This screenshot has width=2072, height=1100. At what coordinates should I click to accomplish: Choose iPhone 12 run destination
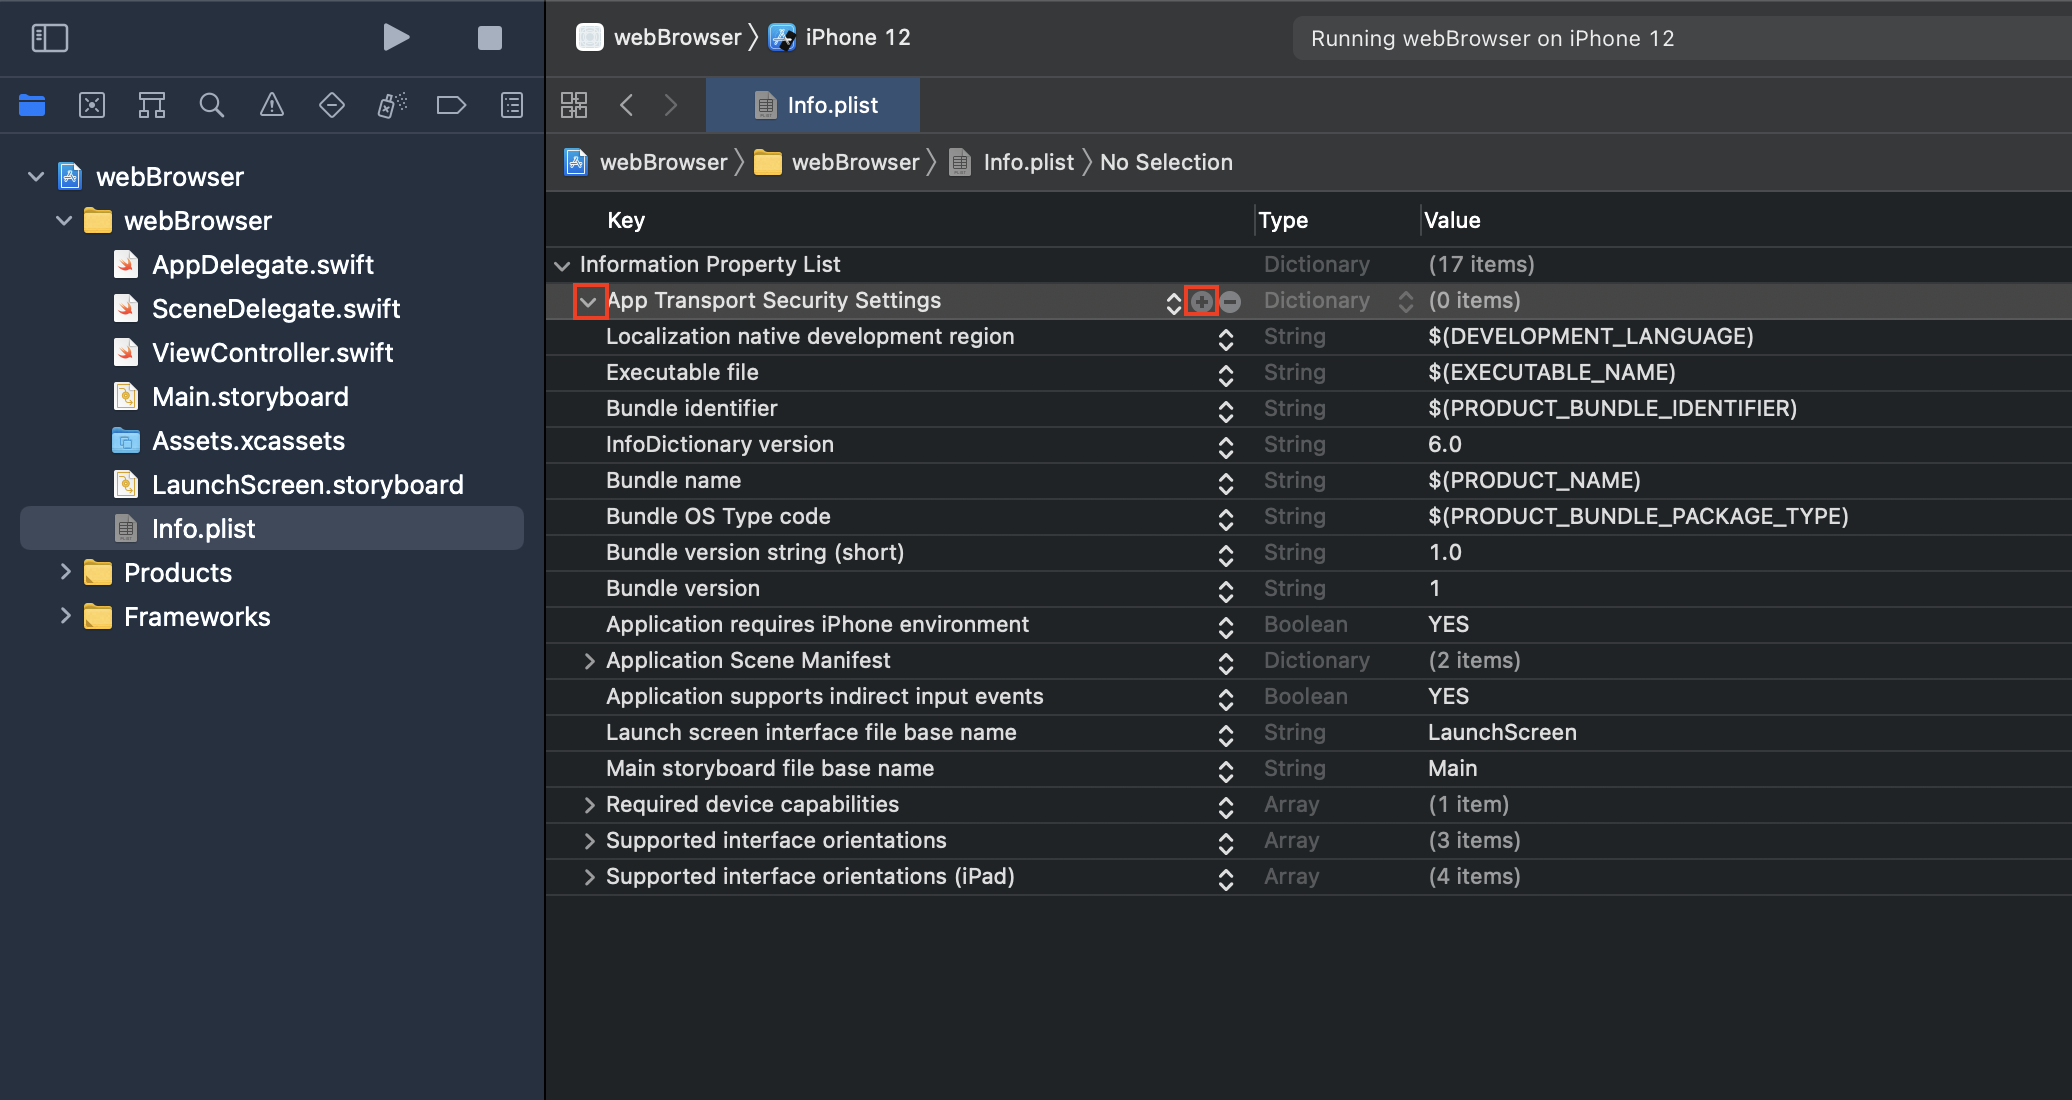(x=840, y=38)
